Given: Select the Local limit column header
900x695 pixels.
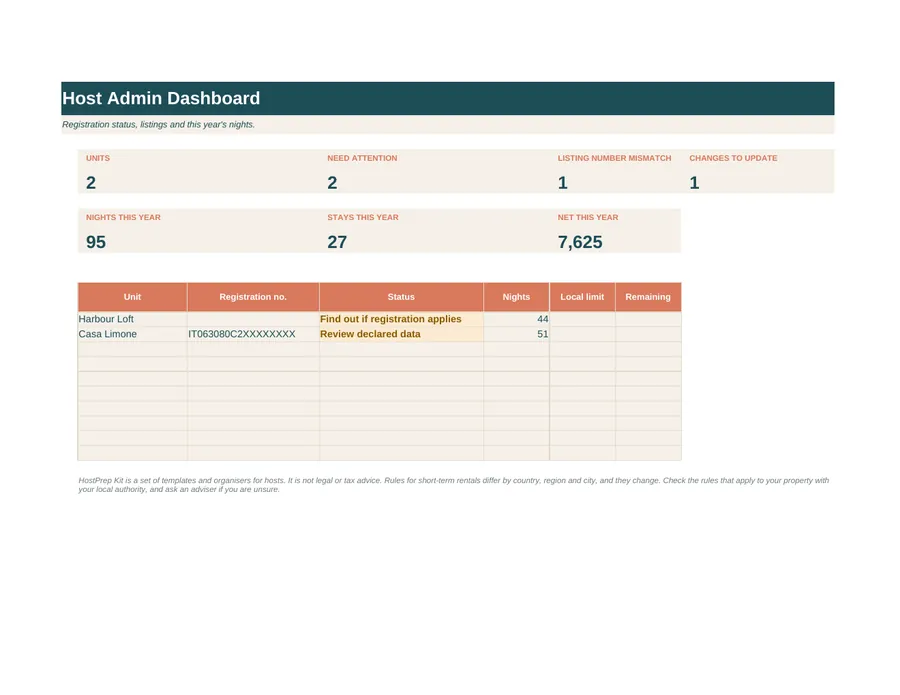Looking at the screenshot, I should (x=583, y=297).
